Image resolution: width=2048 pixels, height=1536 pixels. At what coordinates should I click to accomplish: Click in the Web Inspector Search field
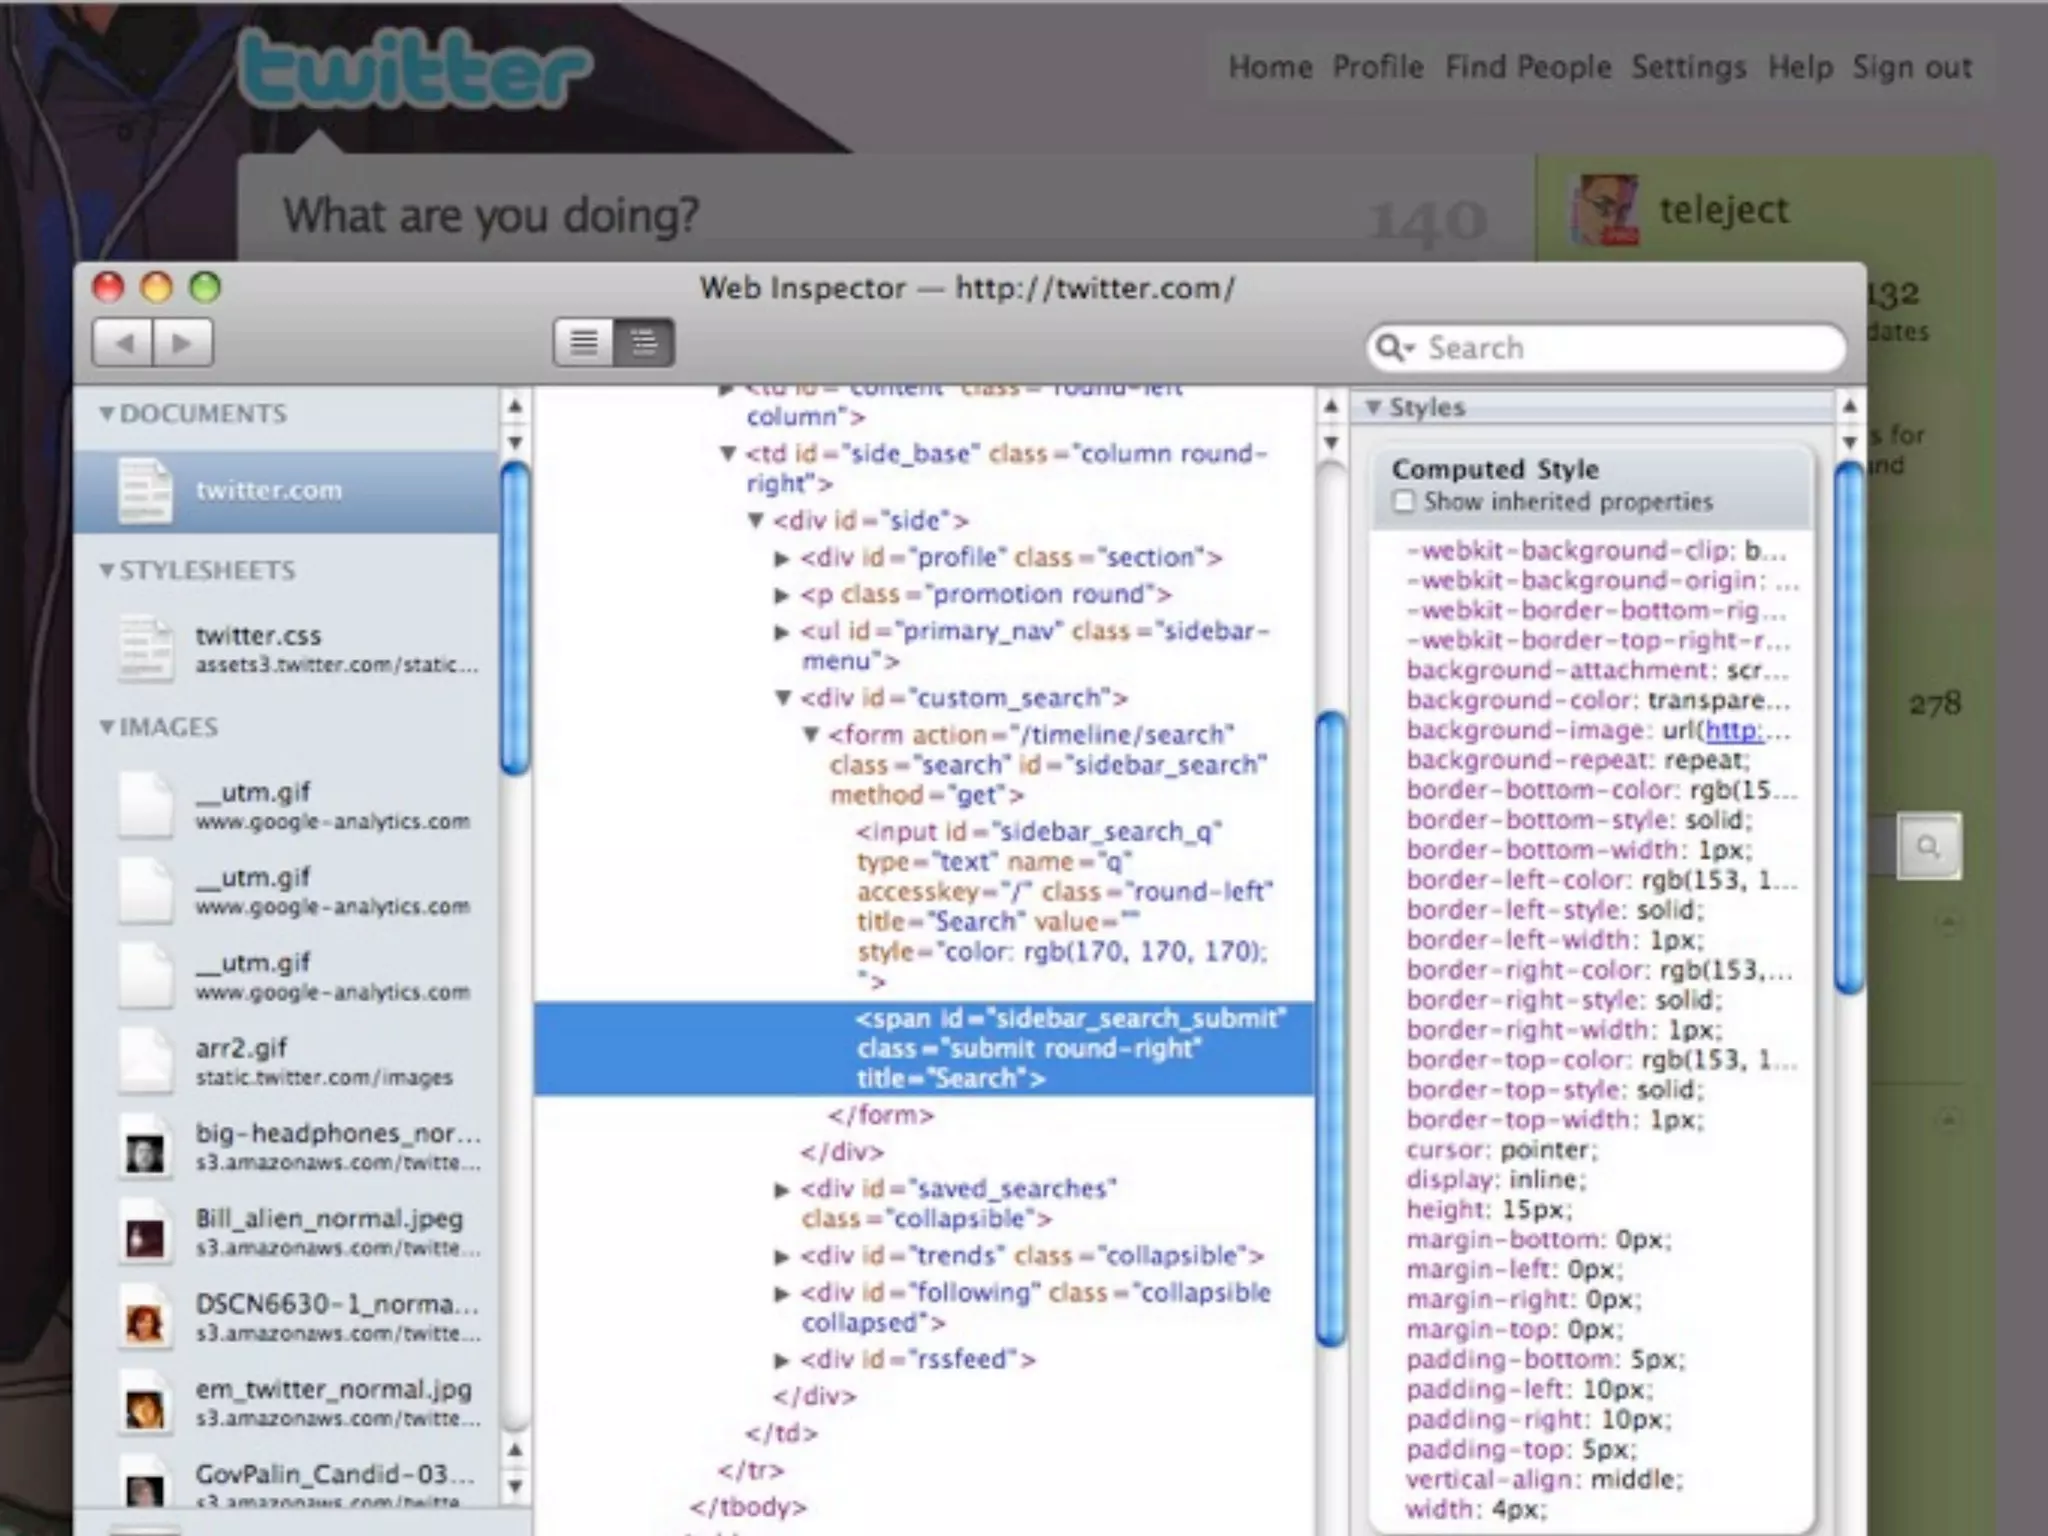tap(1620, 348)
